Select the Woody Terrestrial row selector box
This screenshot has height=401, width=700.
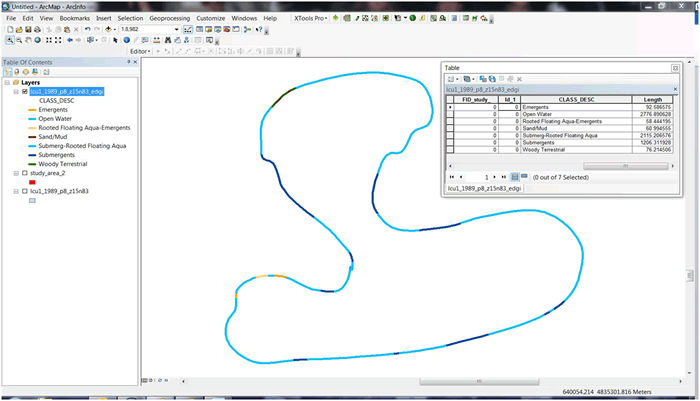tap(450, 150)
